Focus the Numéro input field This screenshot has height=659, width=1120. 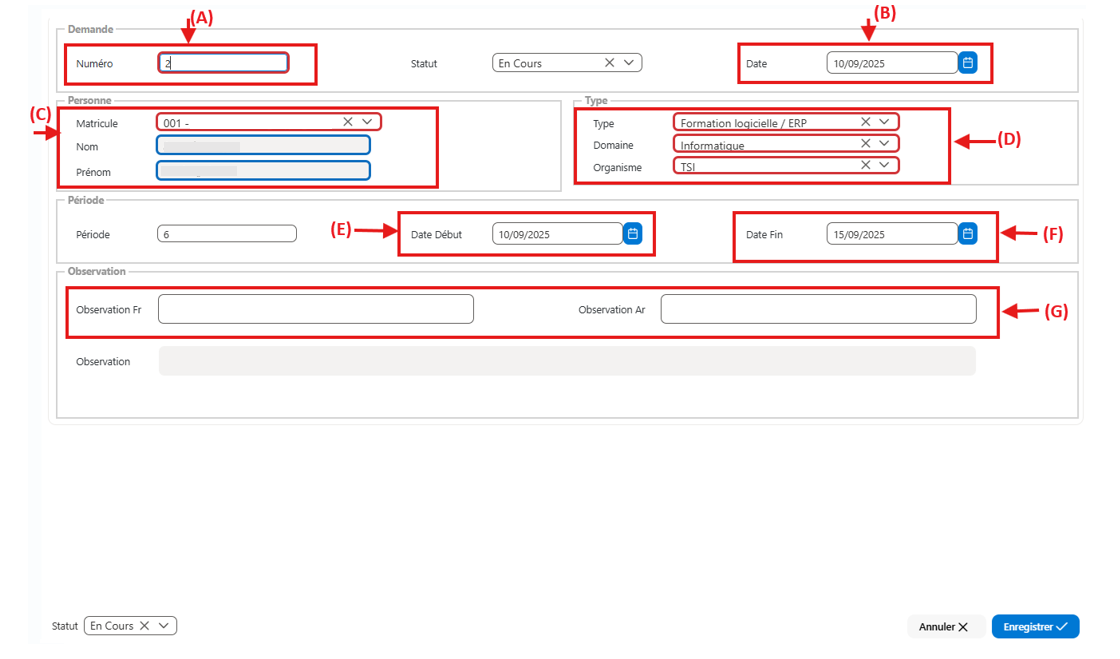pos(224,63)
